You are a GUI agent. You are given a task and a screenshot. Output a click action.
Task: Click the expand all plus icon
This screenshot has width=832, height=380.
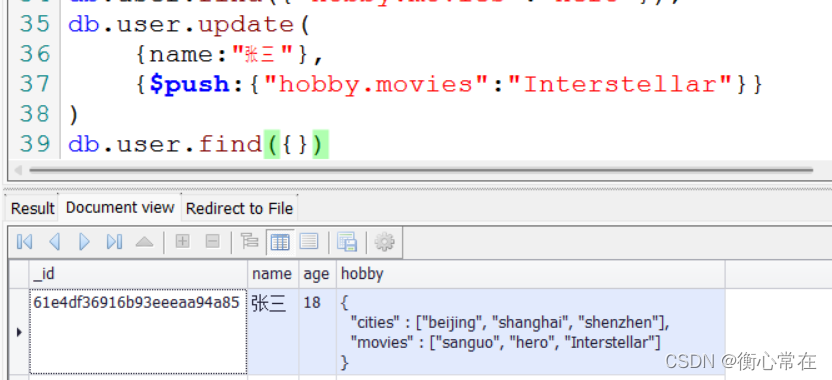[183, 242]
